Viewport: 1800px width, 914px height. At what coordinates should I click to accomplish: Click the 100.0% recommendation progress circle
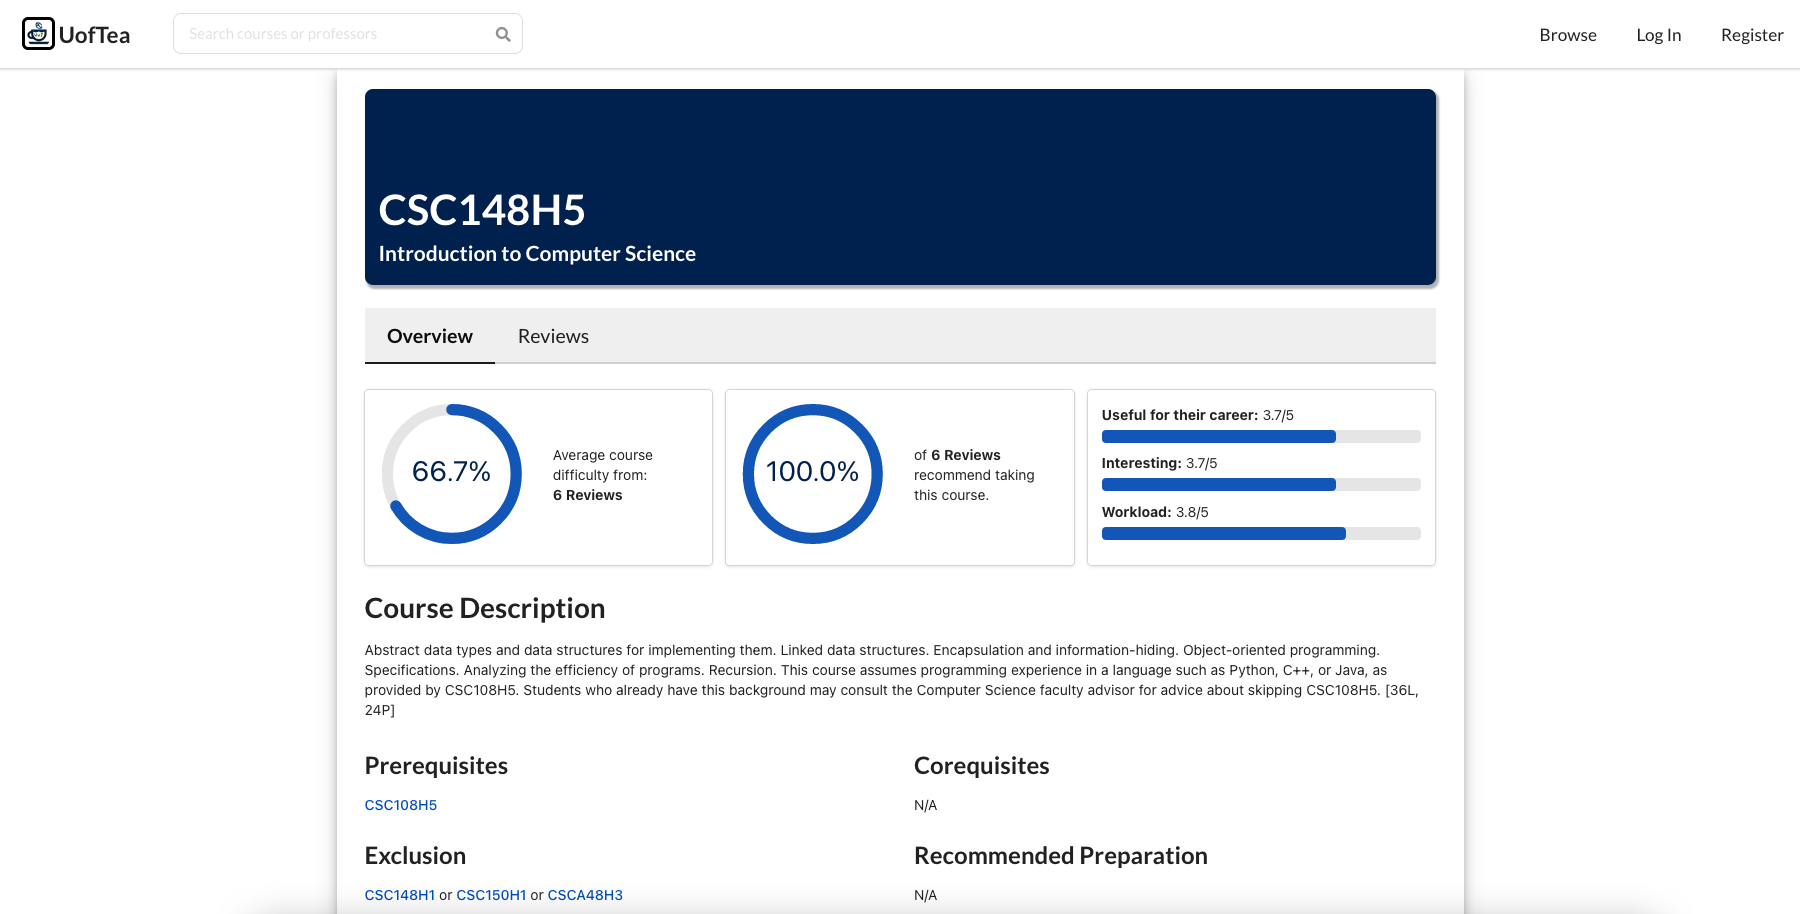tap(813, 474)
